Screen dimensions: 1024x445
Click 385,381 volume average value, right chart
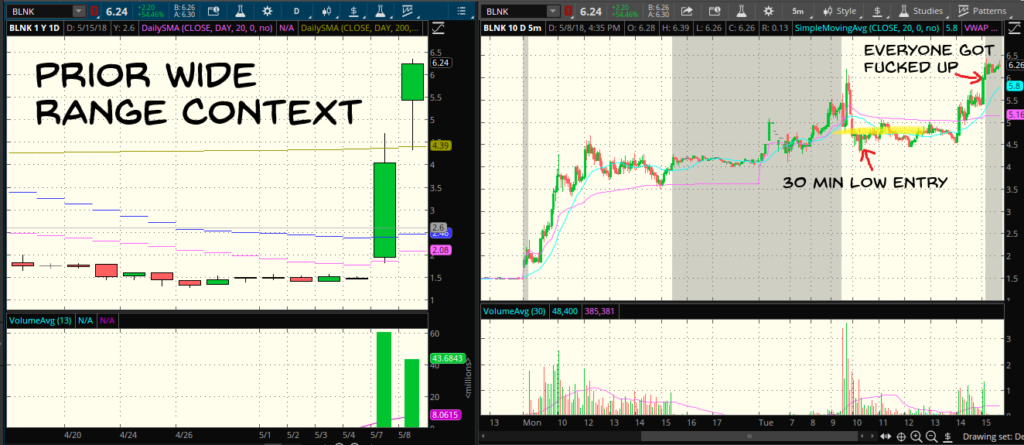pos(602,312)
